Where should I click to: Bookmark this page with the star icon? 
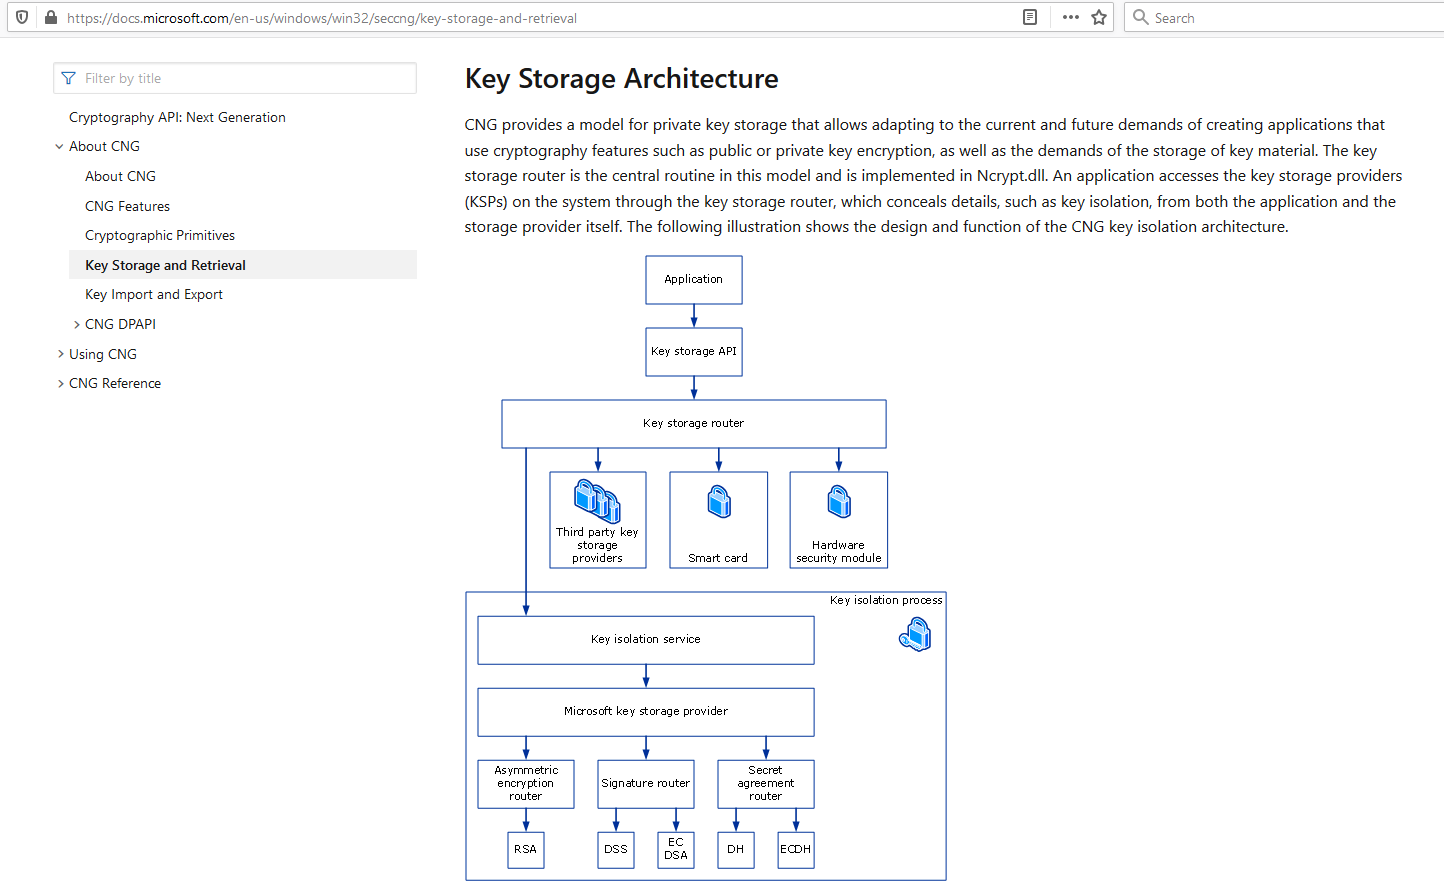[1099, 17]
